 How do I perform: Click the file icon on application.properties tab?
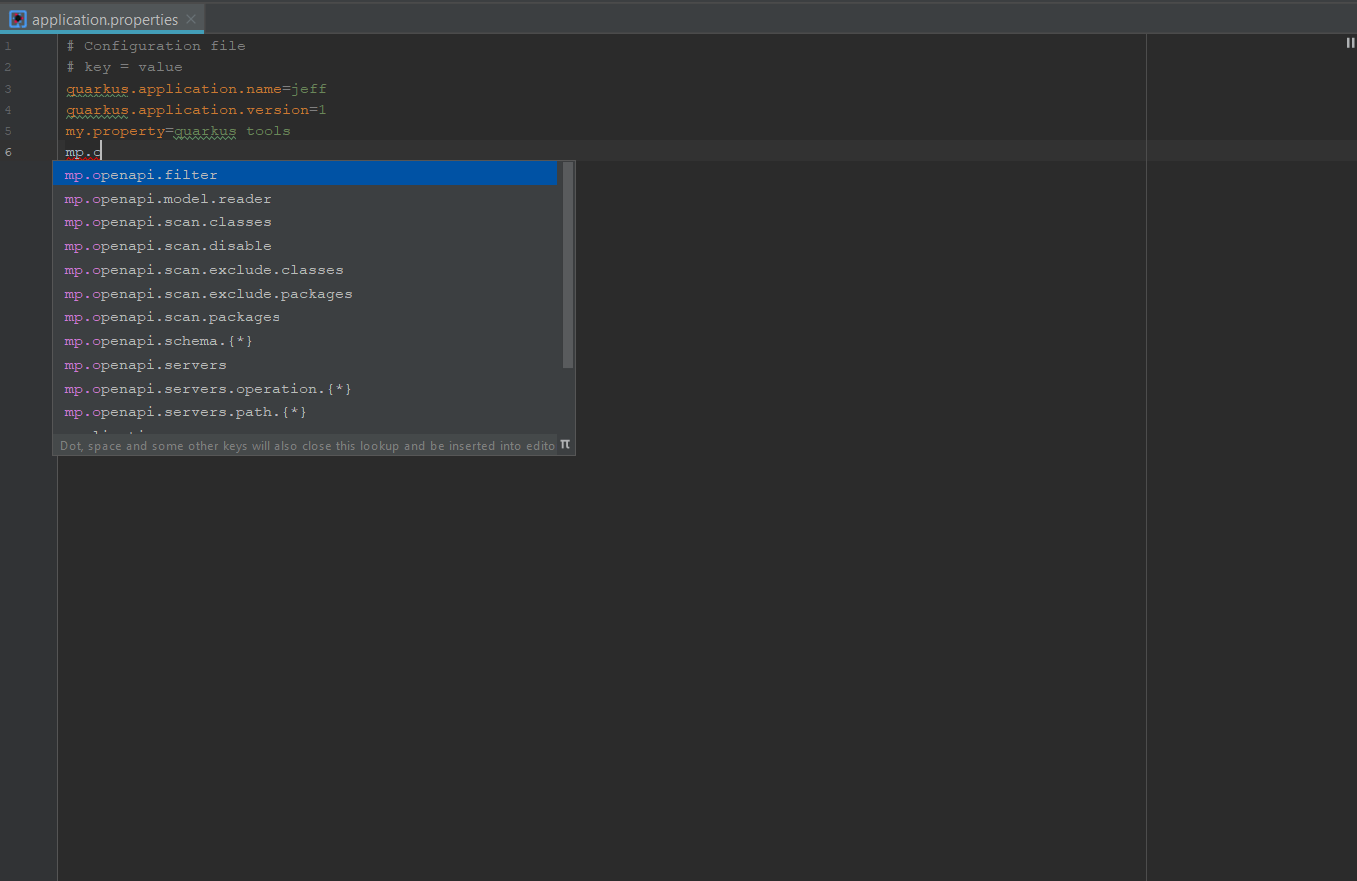pos(17,19)
